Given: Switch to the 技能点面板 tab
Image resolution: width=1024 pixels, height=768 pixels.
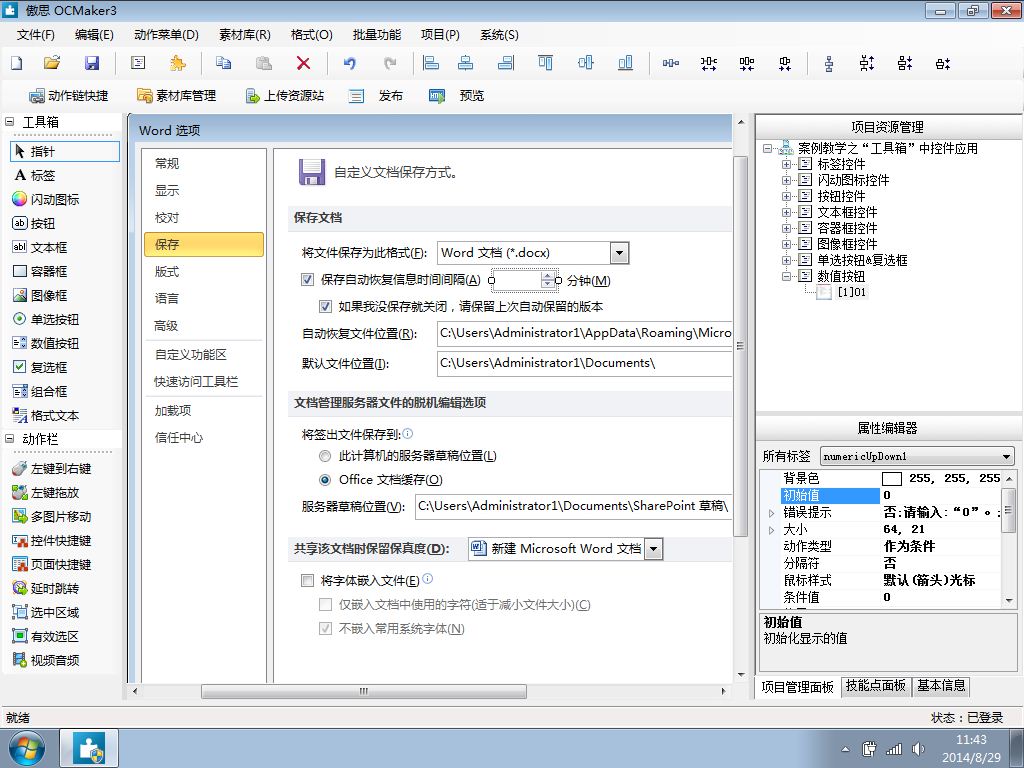Looking at the screenshot, I should coord(875,686).
